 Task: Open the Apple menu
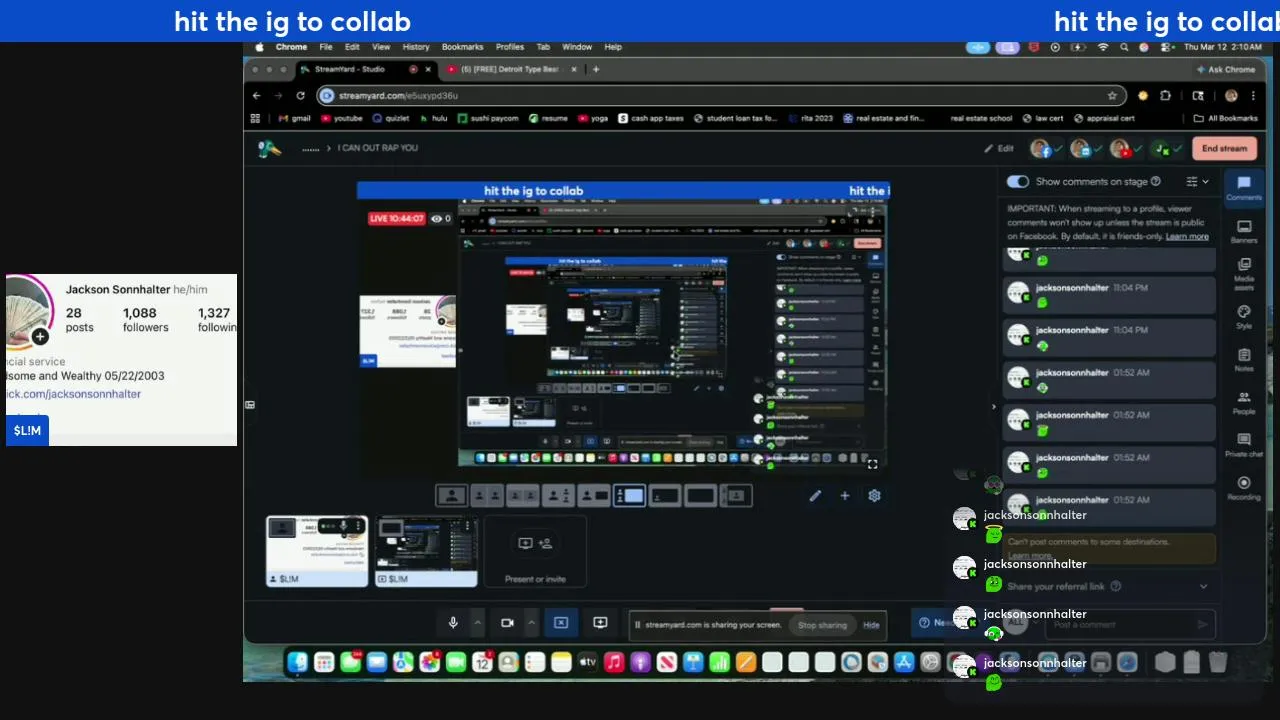click(260, 47)
